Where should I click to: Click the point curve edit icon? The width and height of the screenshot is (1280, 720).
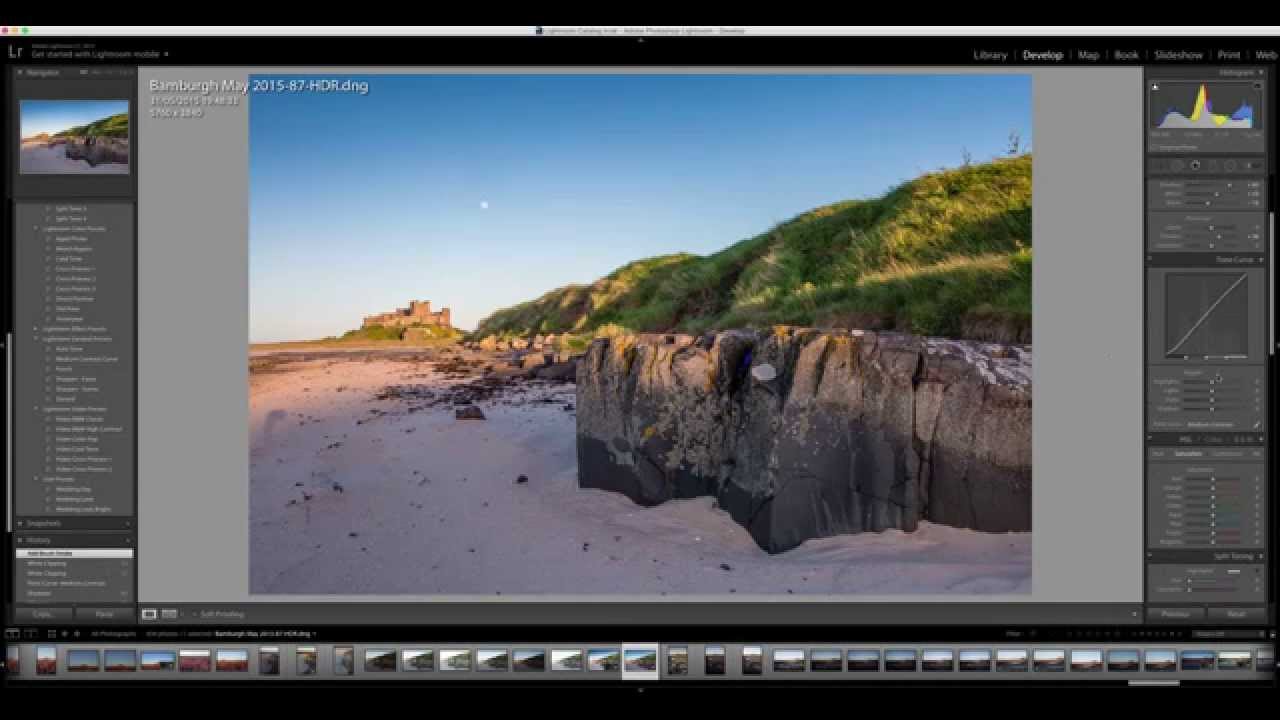[1257, 424]
